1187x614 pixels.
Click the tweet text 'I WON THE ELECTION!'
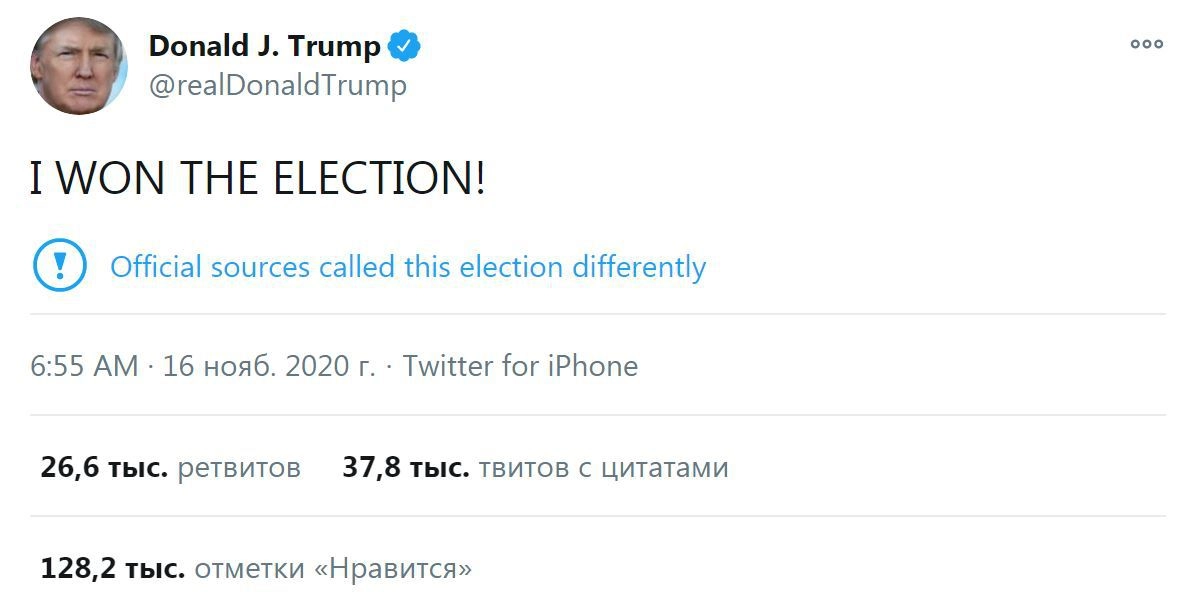click(258, 179)
